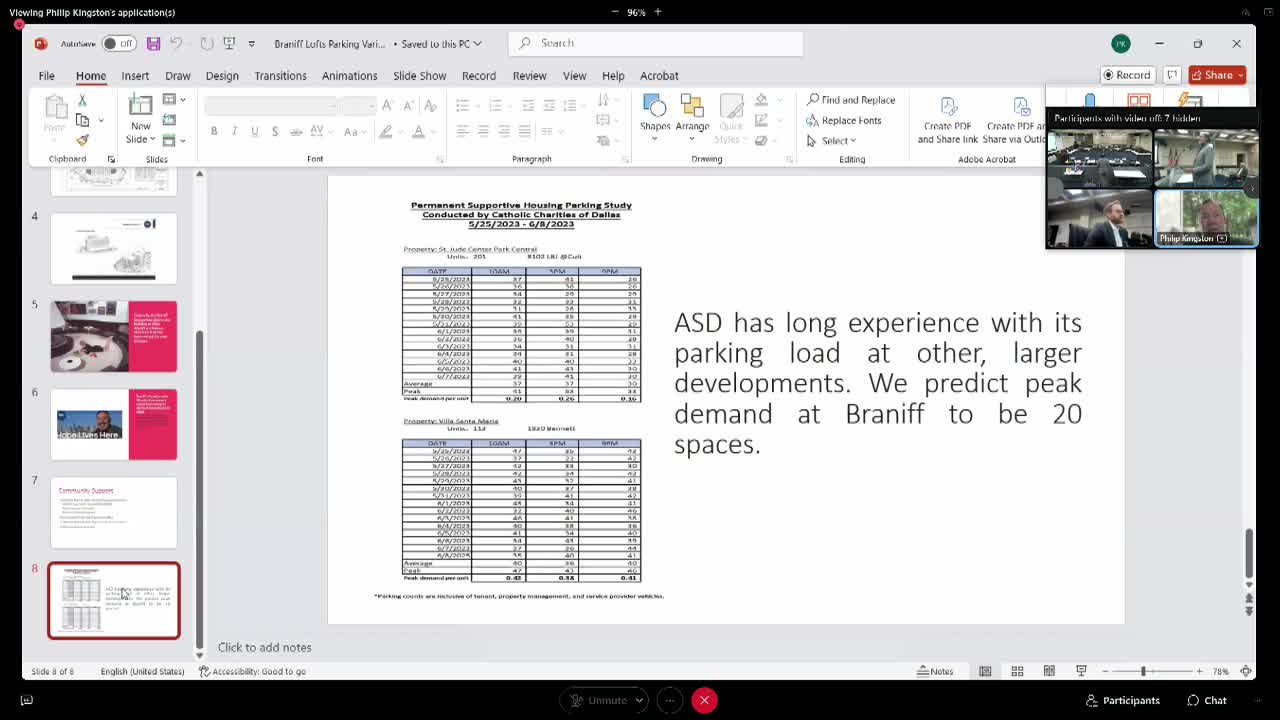Click the New Slide button

(x=141, y=120)
